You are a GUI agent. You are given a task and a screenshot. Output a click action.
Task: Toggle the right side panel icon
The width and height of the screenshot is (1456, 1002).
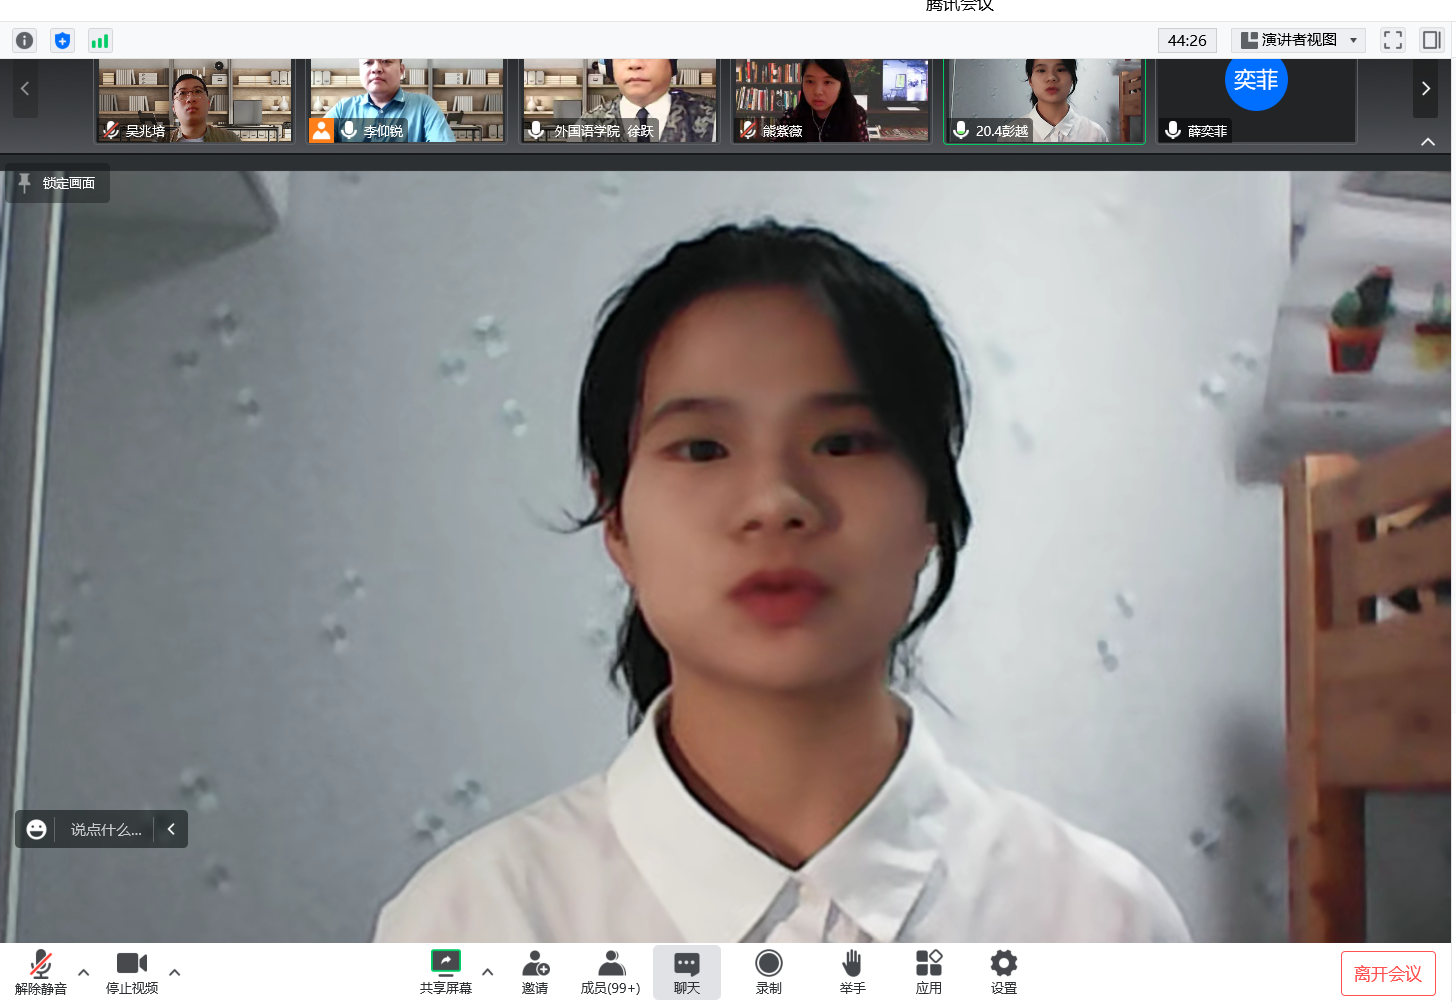pyautogui.click(x=1431, y=40)
